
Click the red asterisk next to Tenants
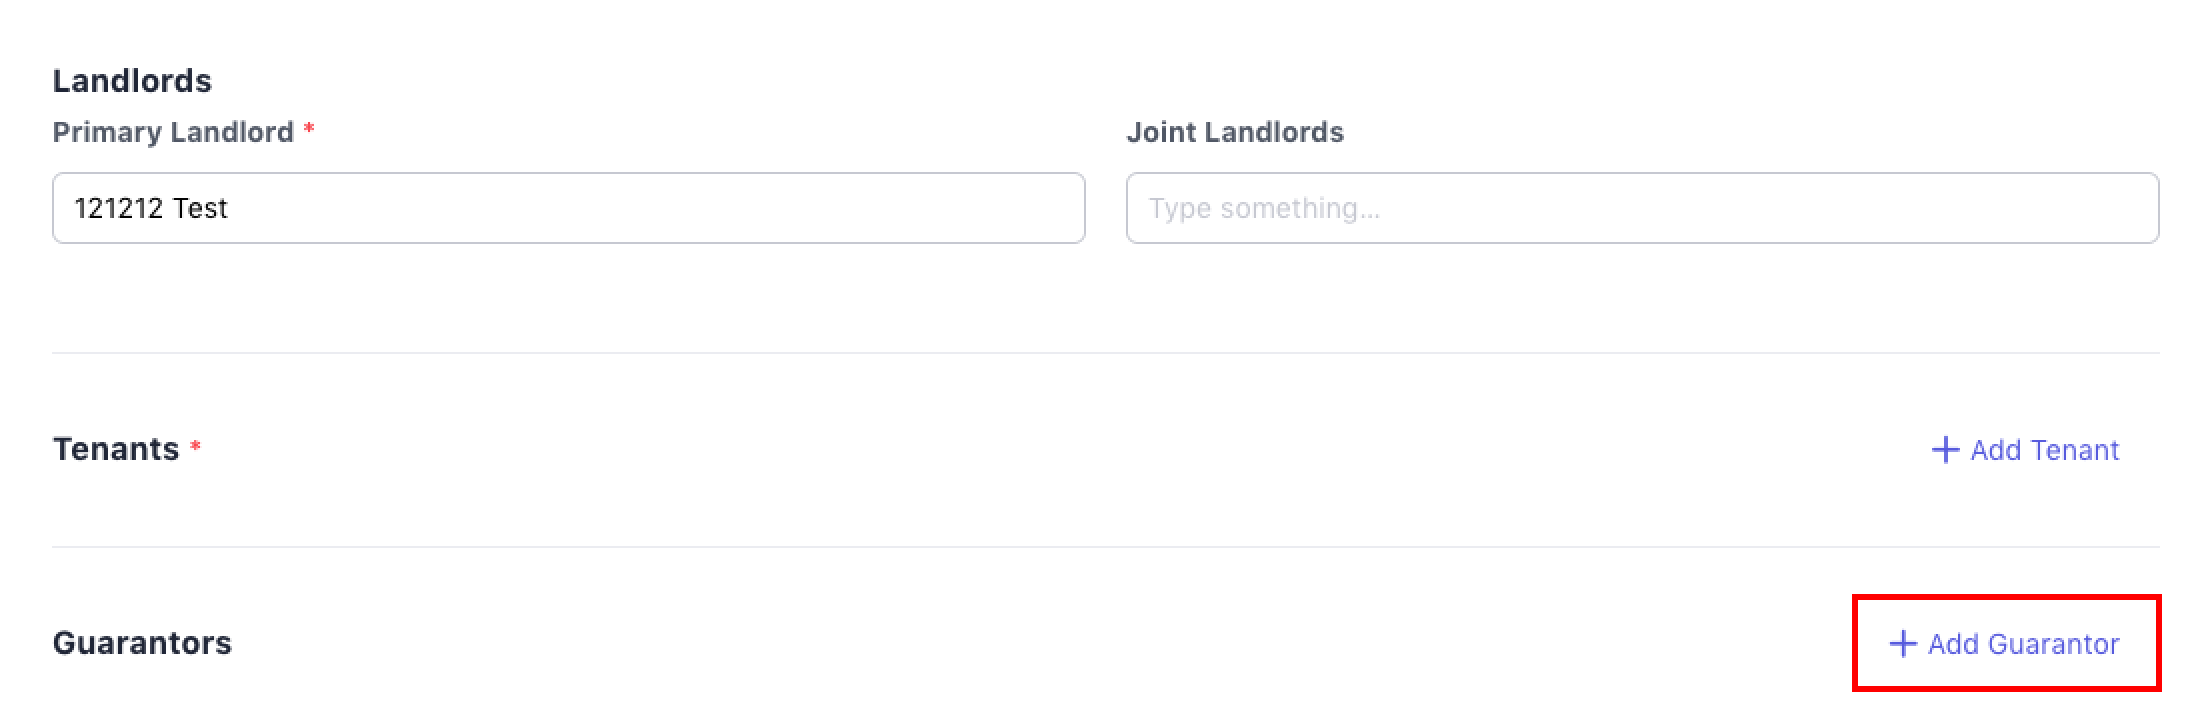[x=196, y=447]
